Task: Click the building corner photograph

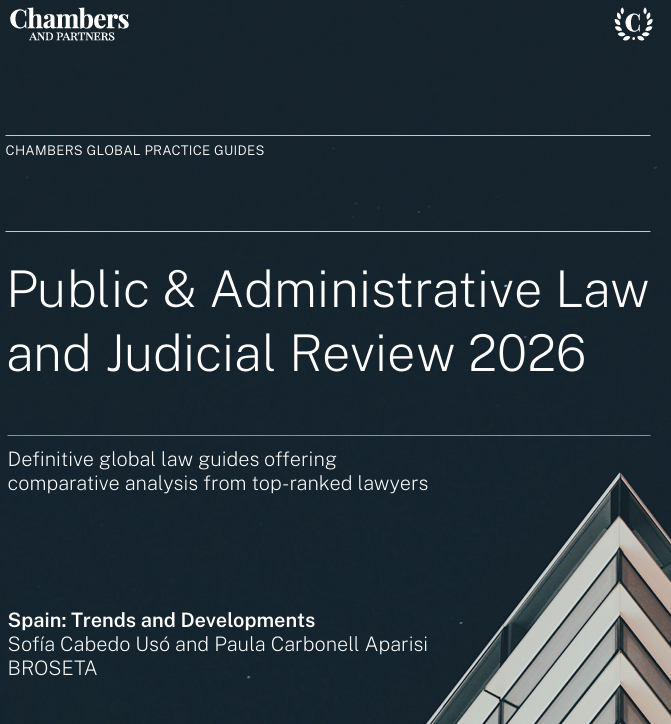Action: tap(550, 599)
